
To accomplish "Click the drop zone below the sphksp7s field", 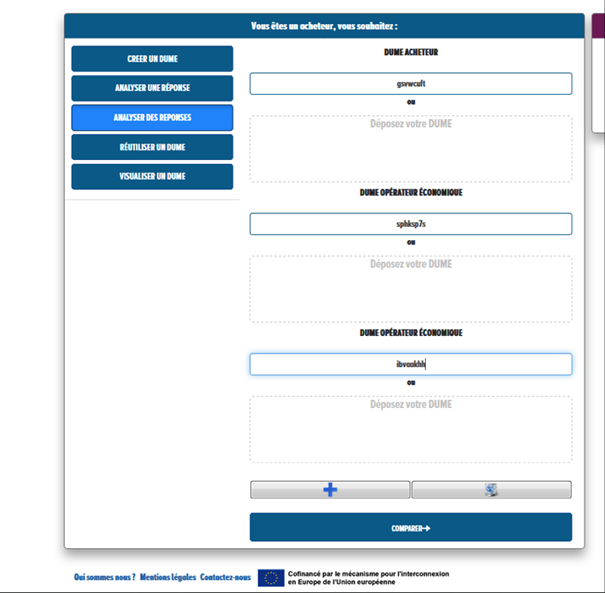I will (411, 289).
